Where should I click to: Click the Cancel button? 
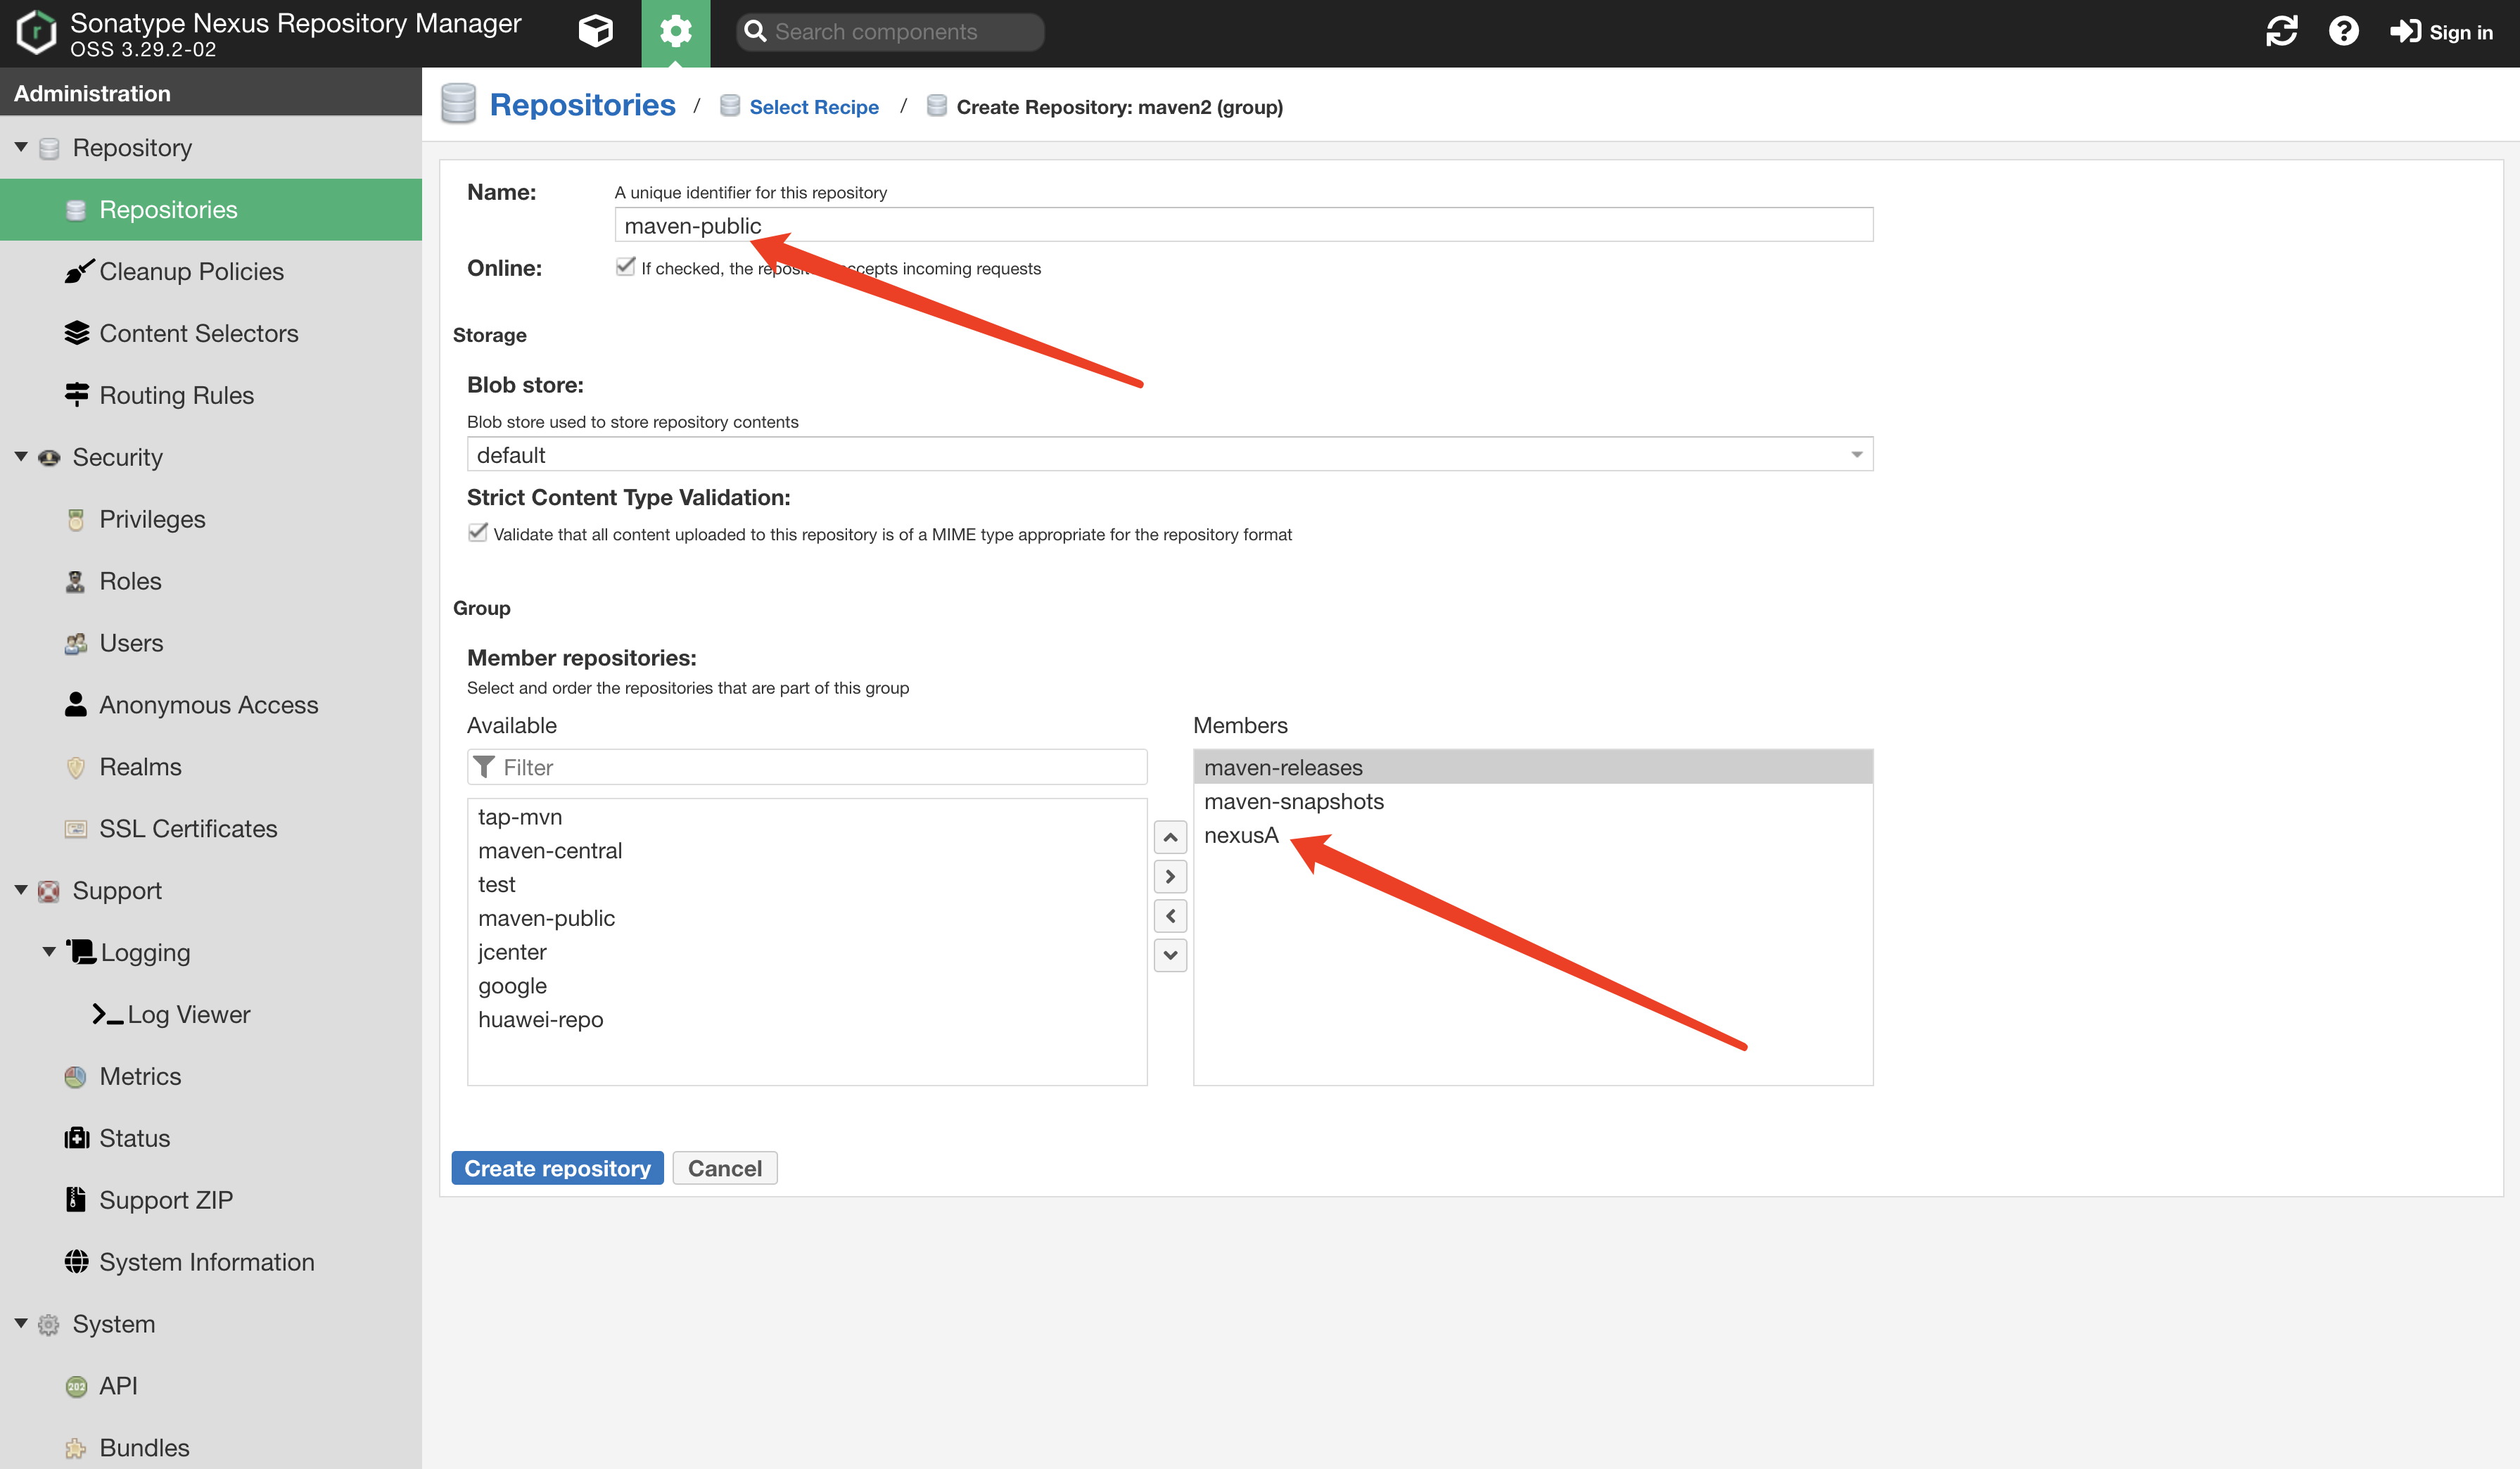coord(724,1168)
